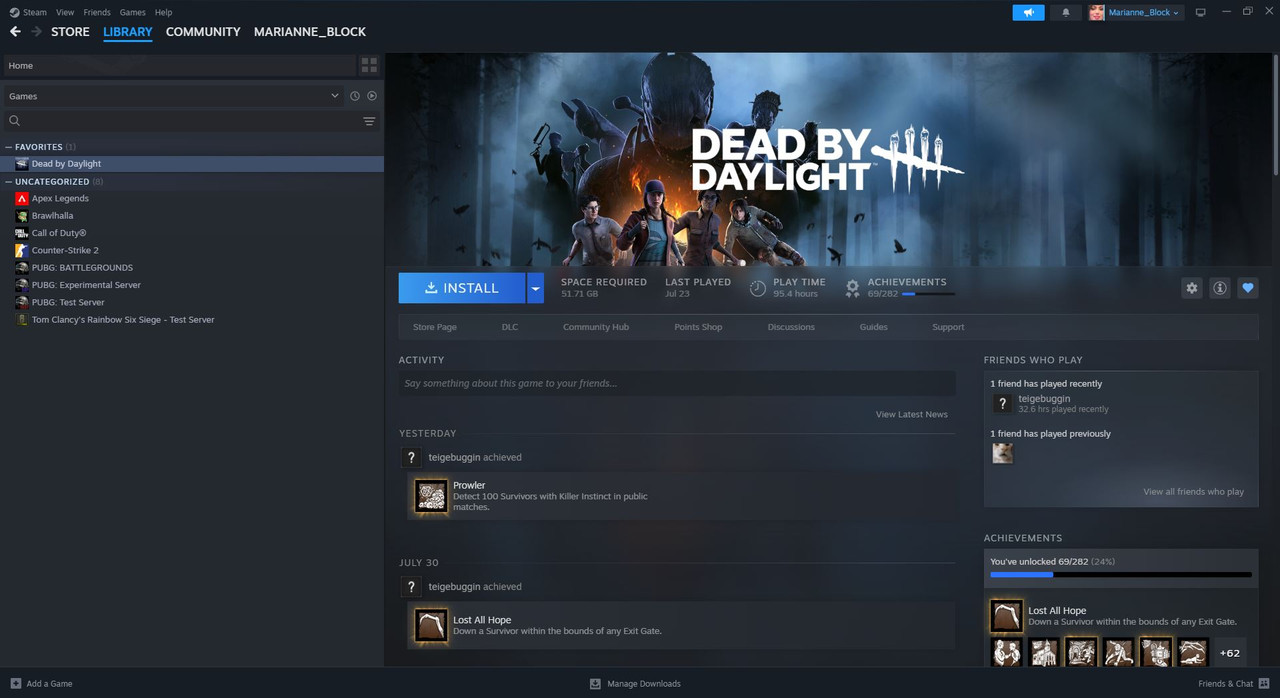Open Lost All Hope achievement icon in activity
Screen dimensions: 1280x698
(431, 626)
